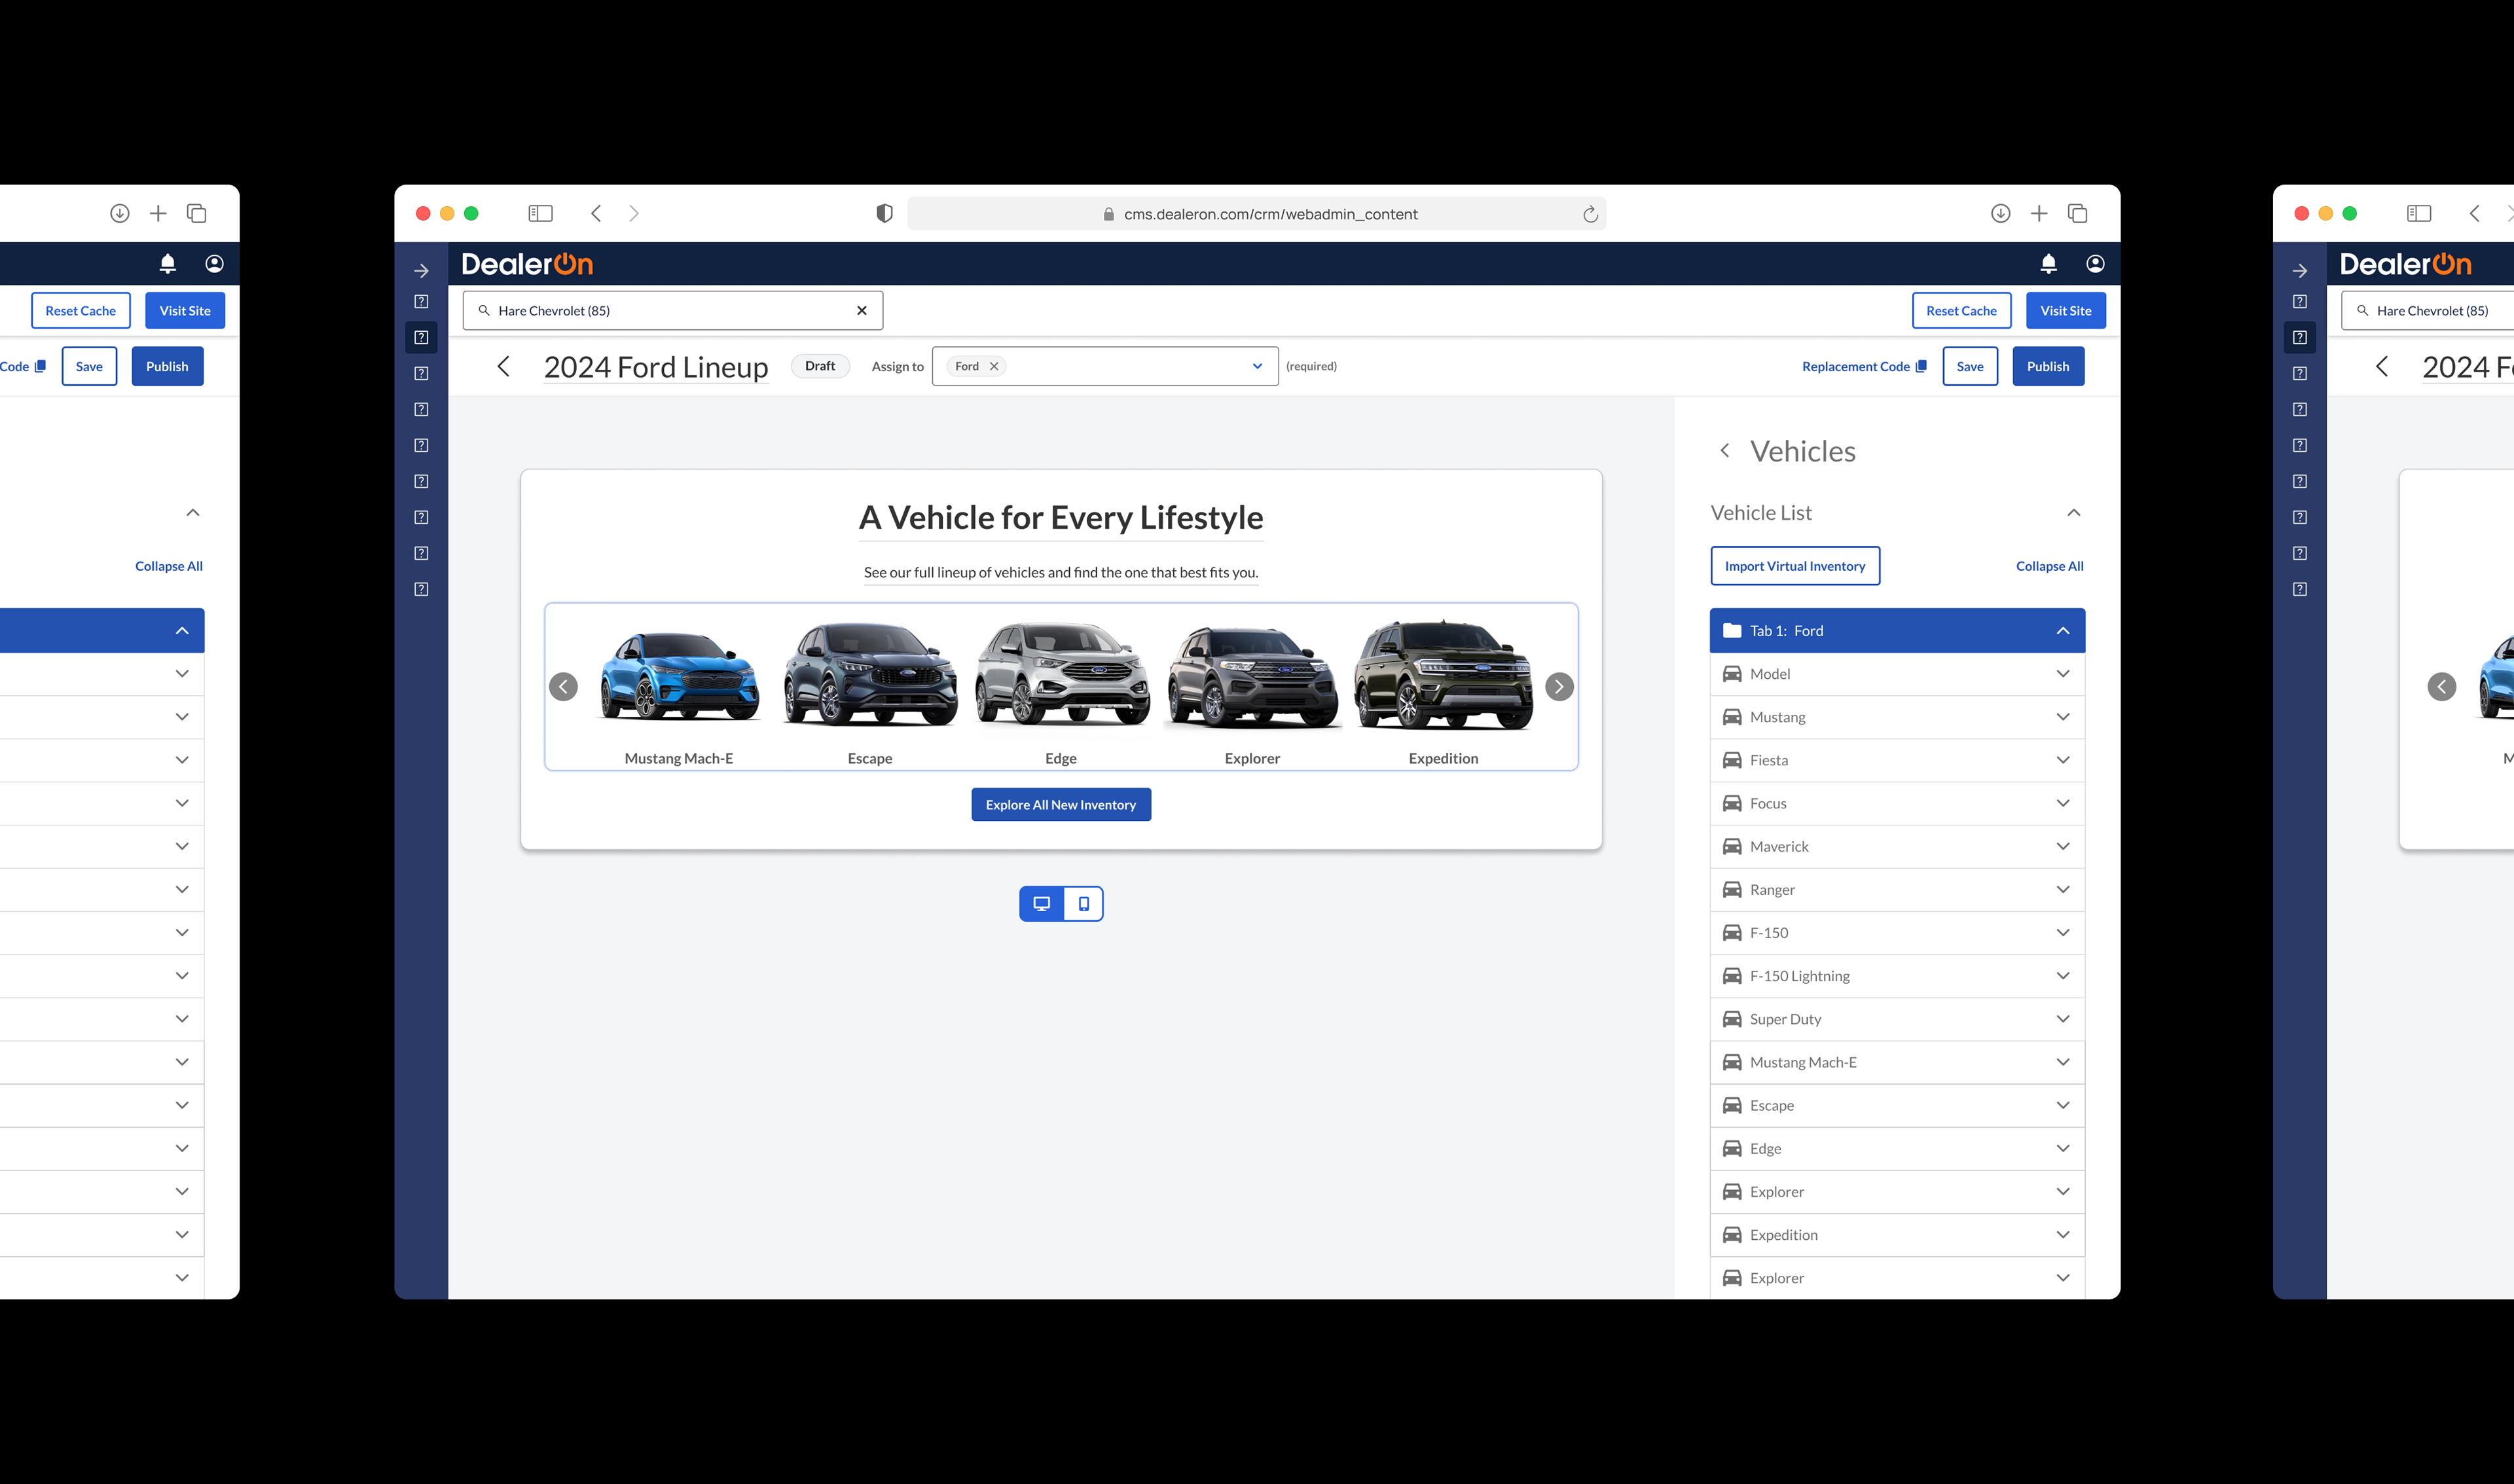
Task: Click Collapse All link in center window
Action: pos(2049,566)
